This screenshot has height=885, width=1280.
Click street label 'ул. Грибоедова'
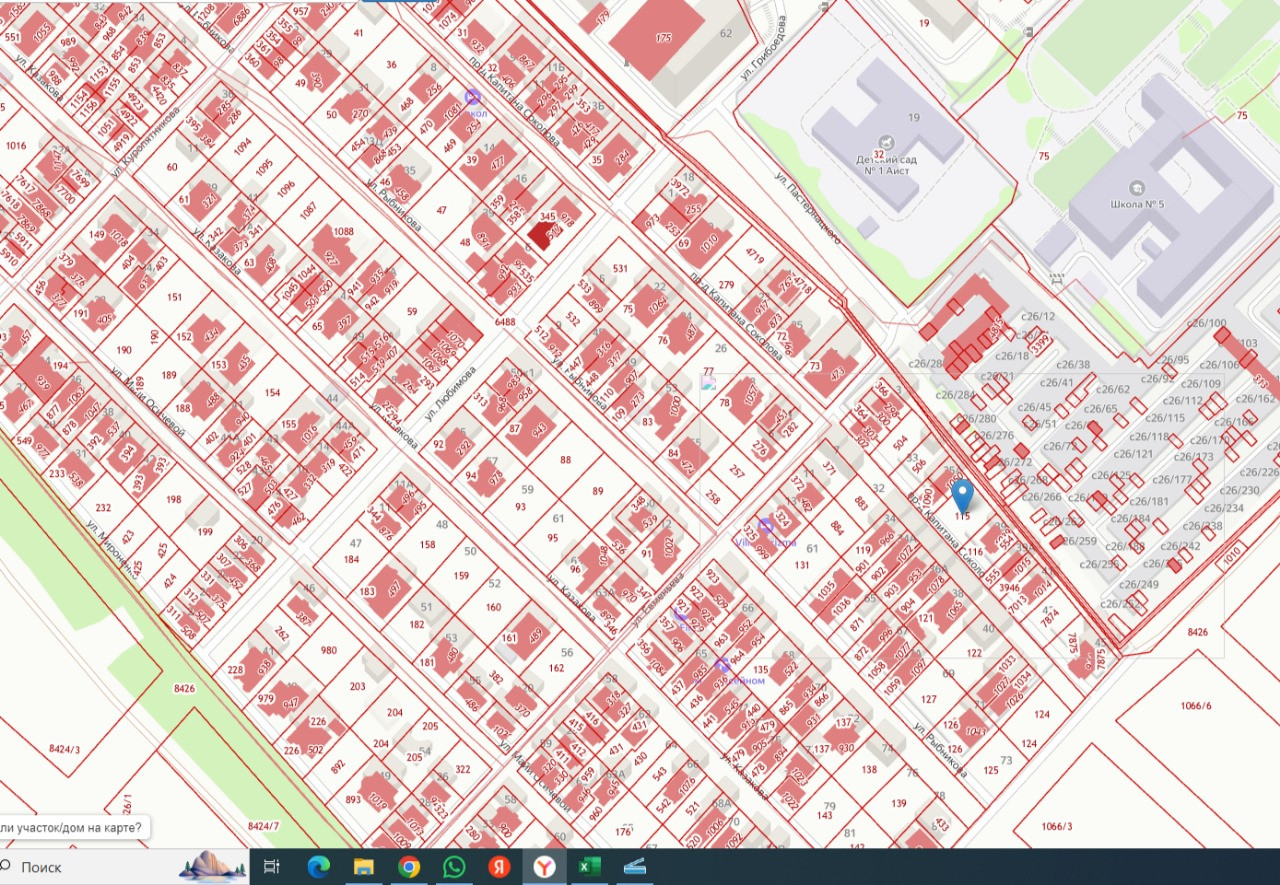763,46
